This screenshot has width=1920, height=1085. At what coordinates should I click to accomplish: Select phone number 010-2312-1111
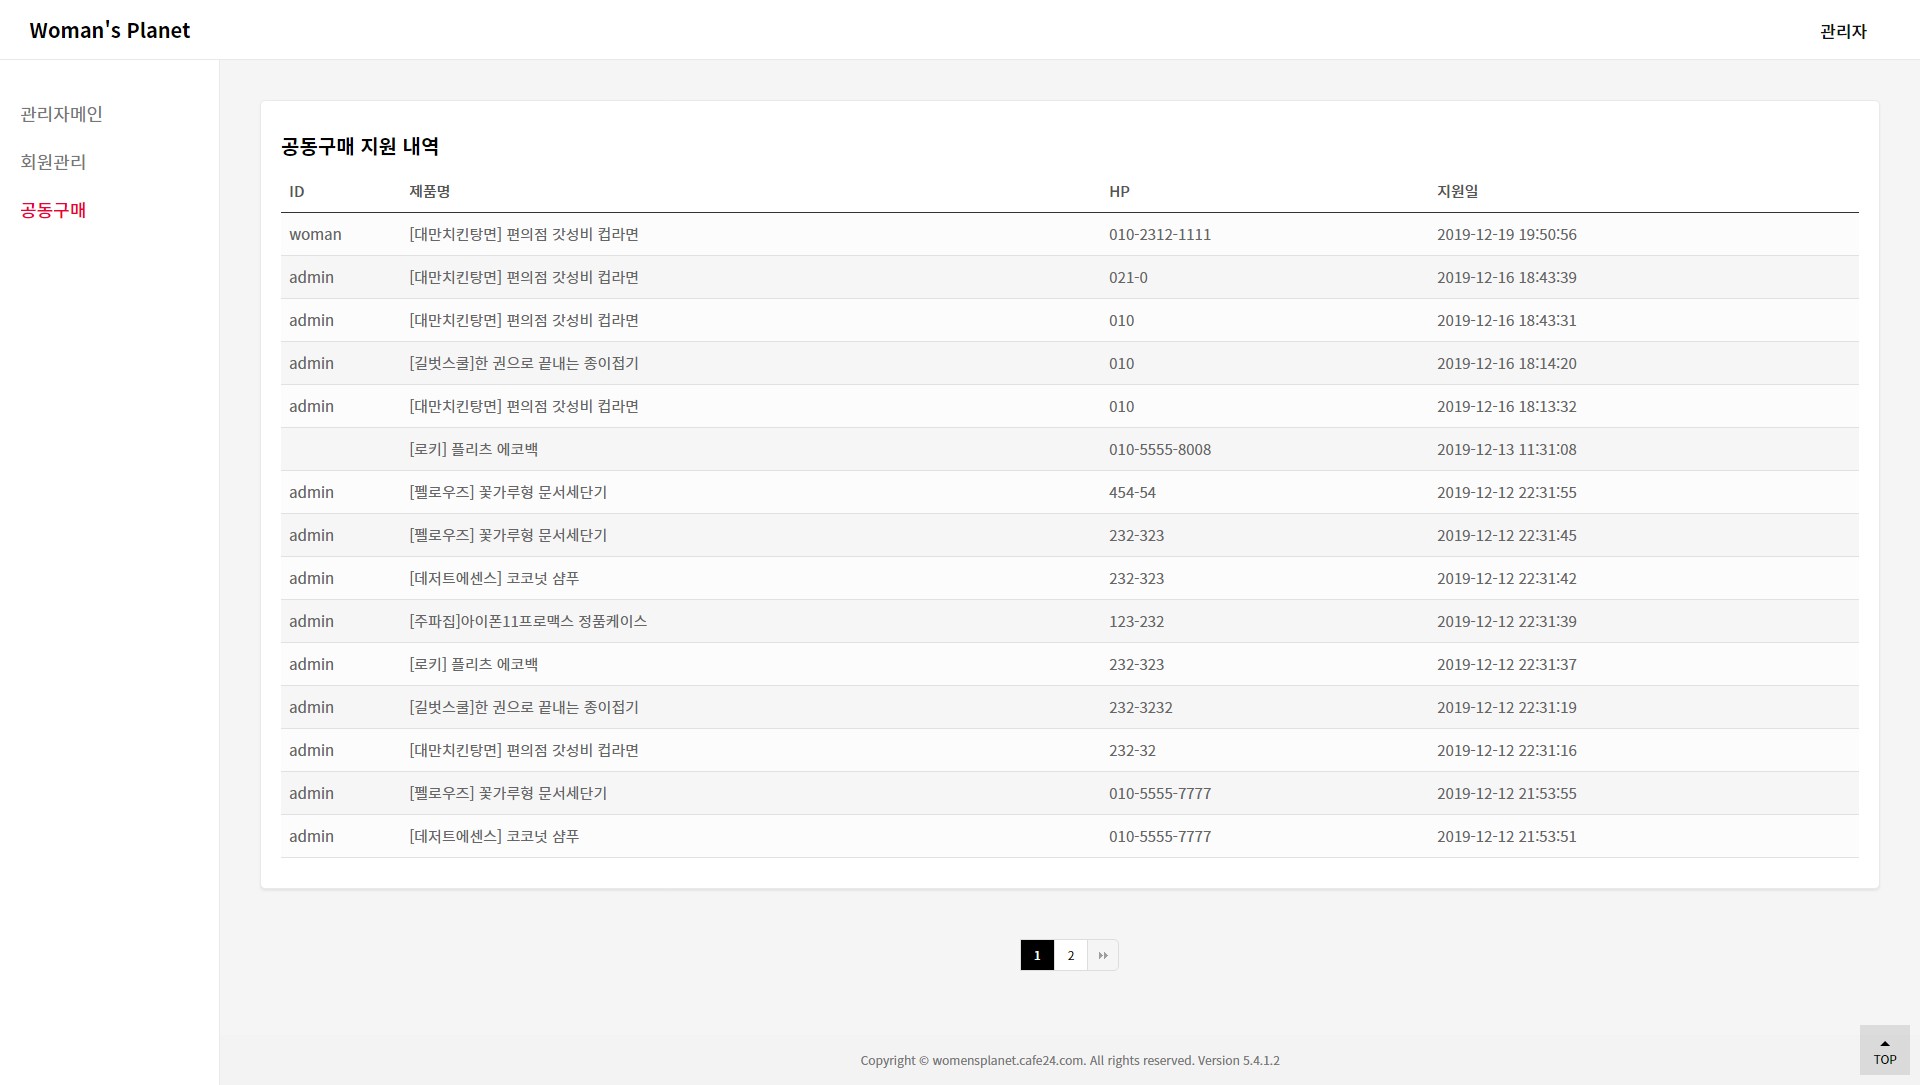(x=1160, y=235)
